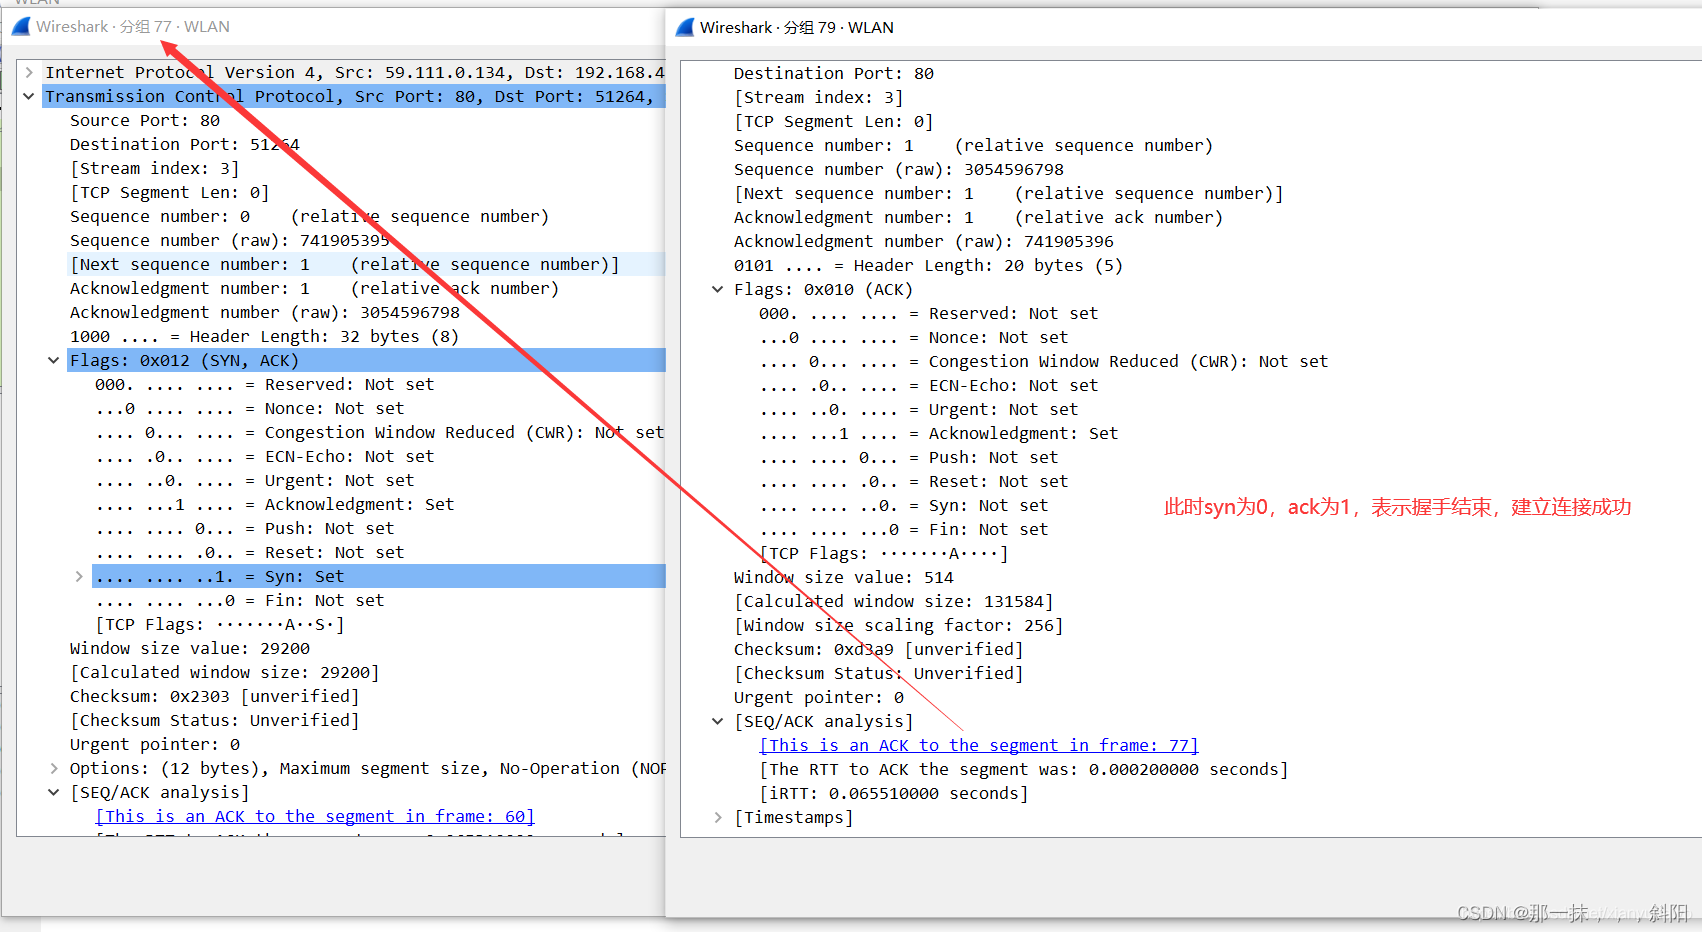Image resolution: width=1702 pixels, height=932 pixels.
Task: Select RTT to ACK 0.000200000 seconds row
Action: 1024,769
